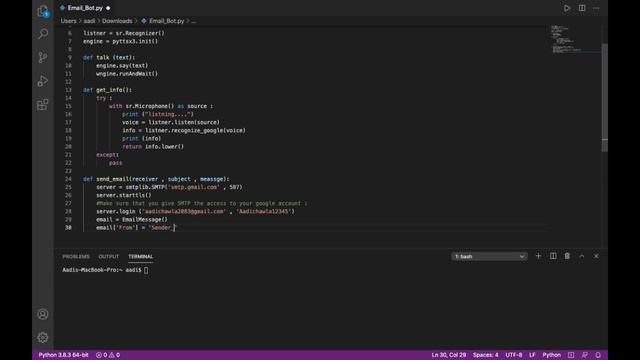Viewport: 640px width, 360px height.
Task: Click line 16 print listning code
Action: pyautogui.click(x=158, y=114)
